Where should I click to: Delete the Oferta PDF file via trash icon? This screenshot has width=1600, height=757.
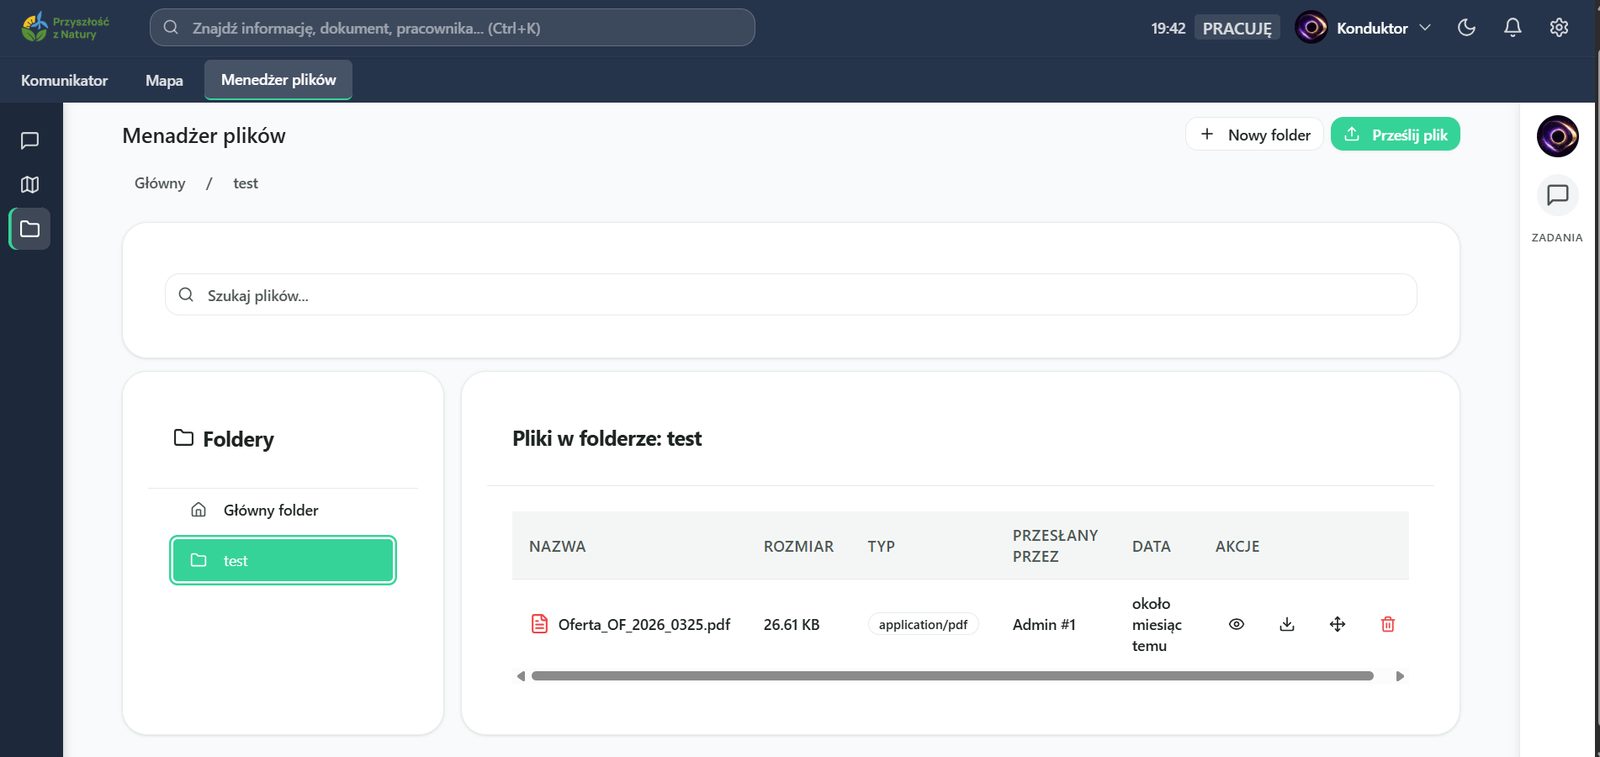point(1388,624)
